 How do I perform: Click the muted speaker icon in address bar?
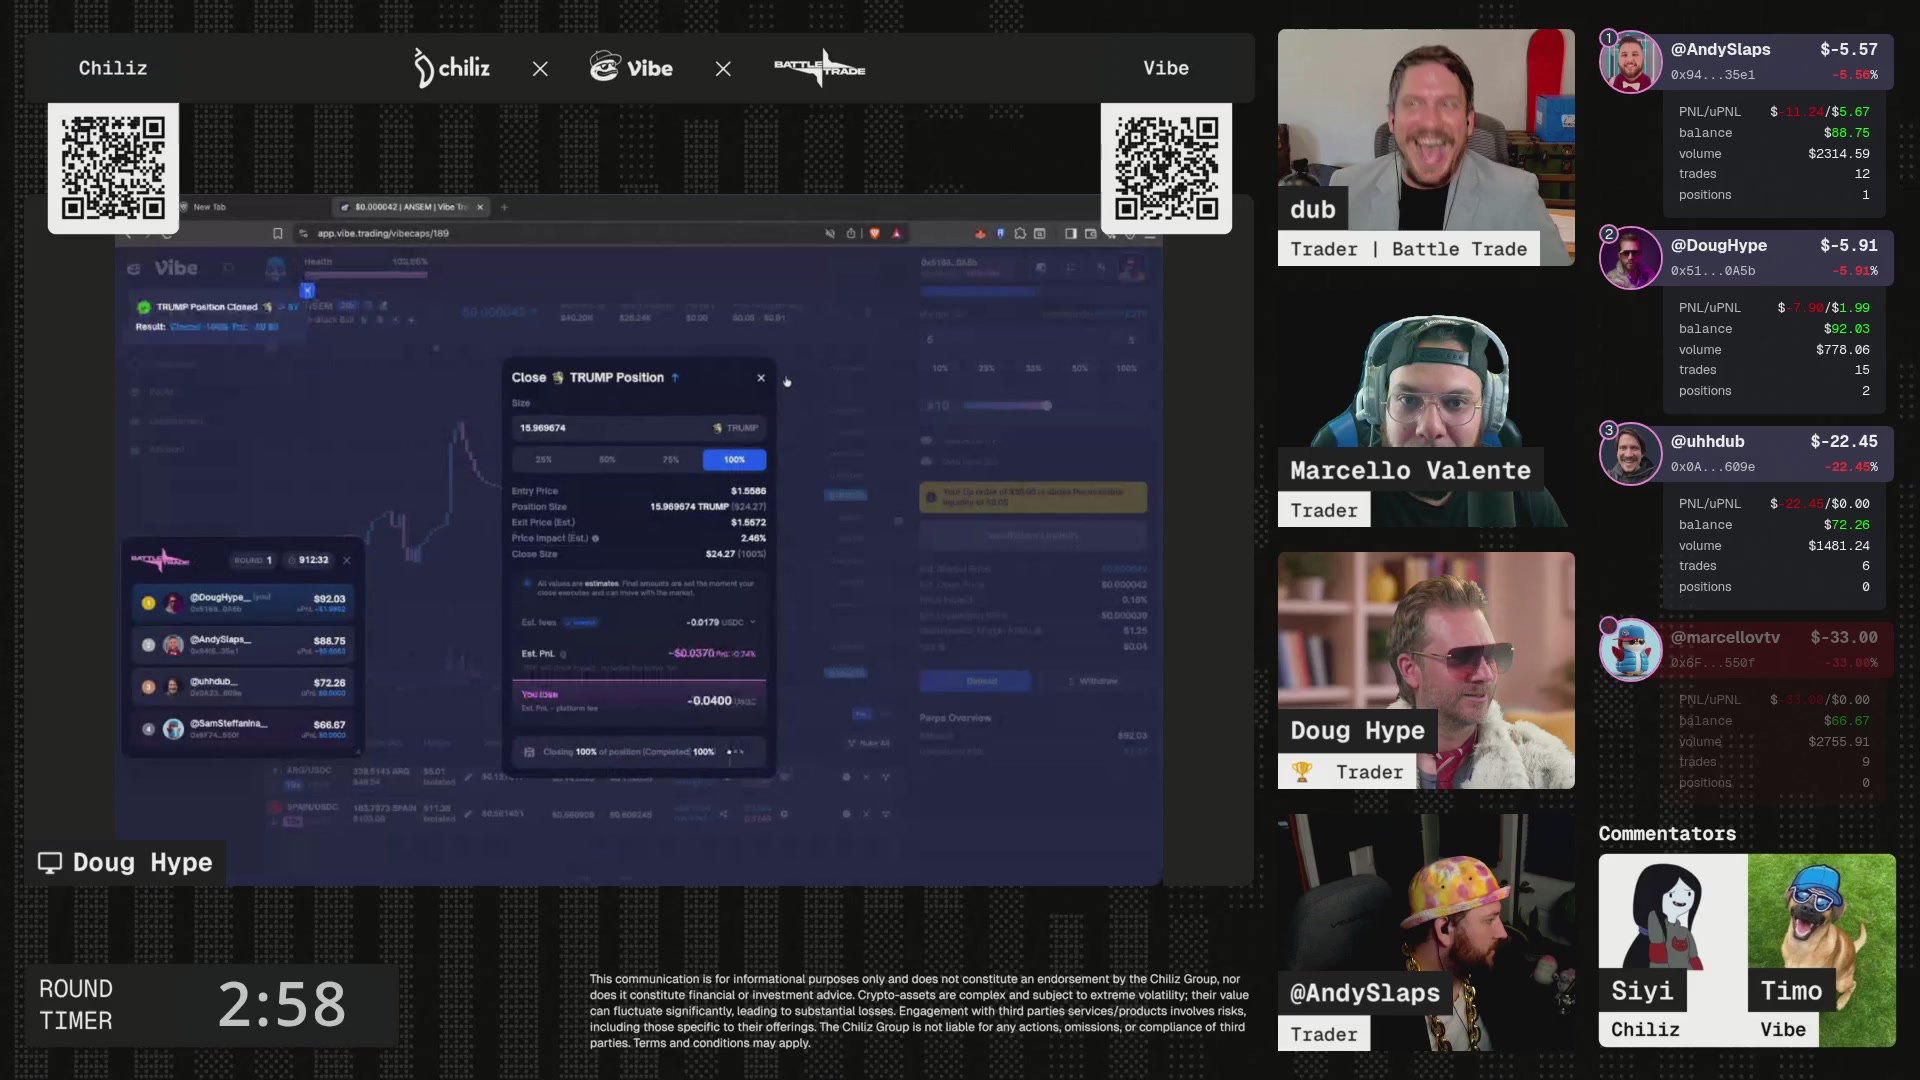(830, 233)
